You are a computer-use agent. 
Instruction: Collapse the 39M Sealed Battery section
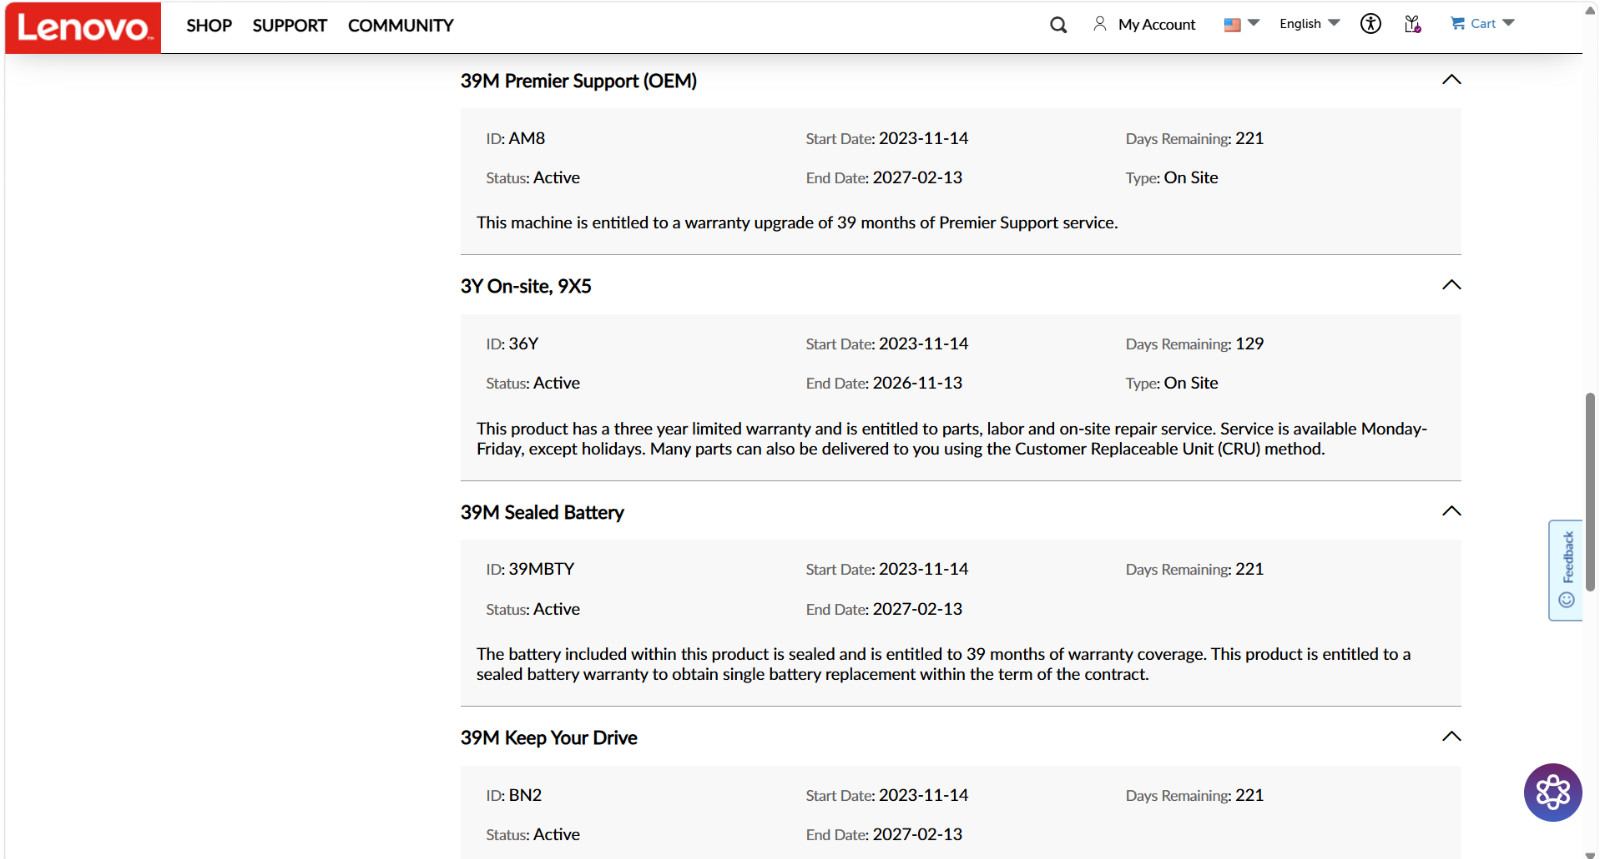[x=1452, y=511]
